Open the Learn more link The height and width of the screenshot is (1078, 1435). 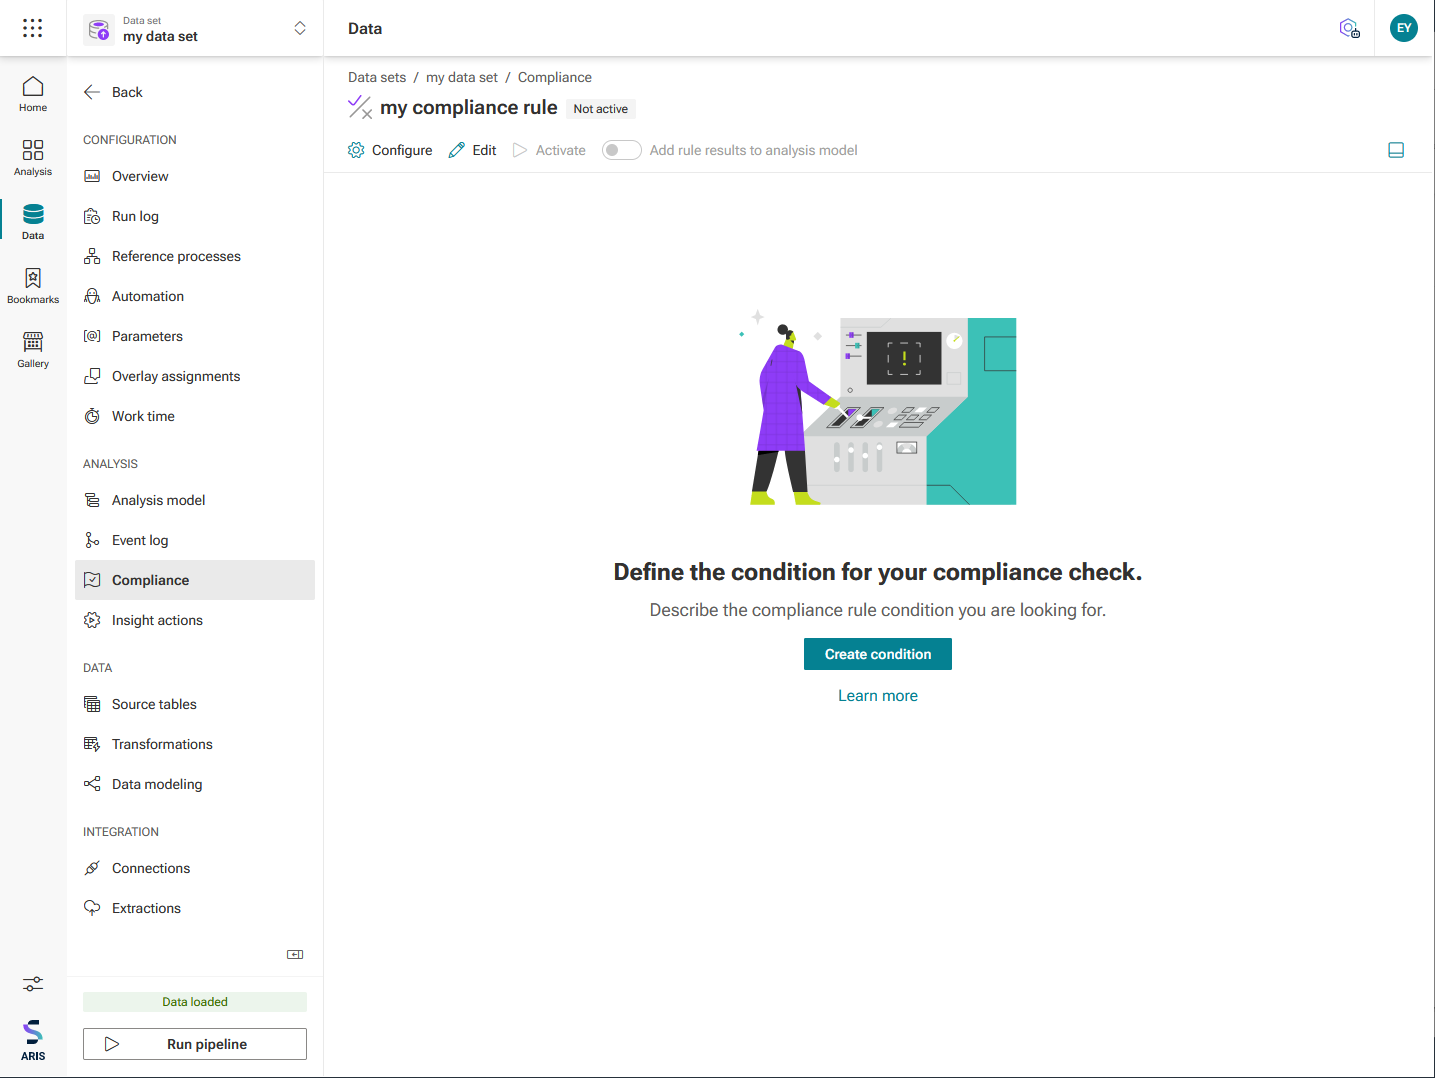(x=878, y=696)
